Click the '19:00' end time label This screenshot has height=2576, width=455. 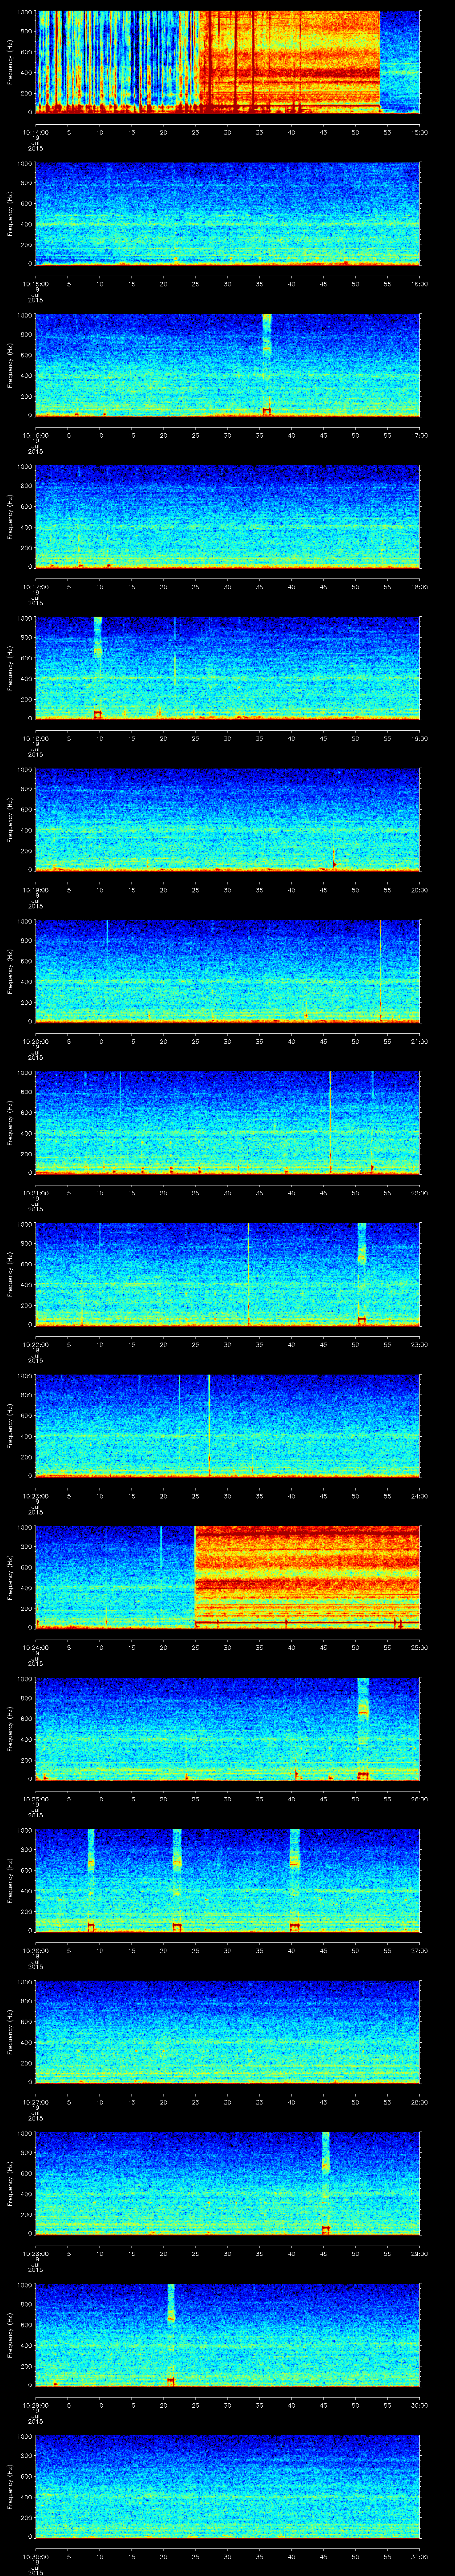[420, 738]
